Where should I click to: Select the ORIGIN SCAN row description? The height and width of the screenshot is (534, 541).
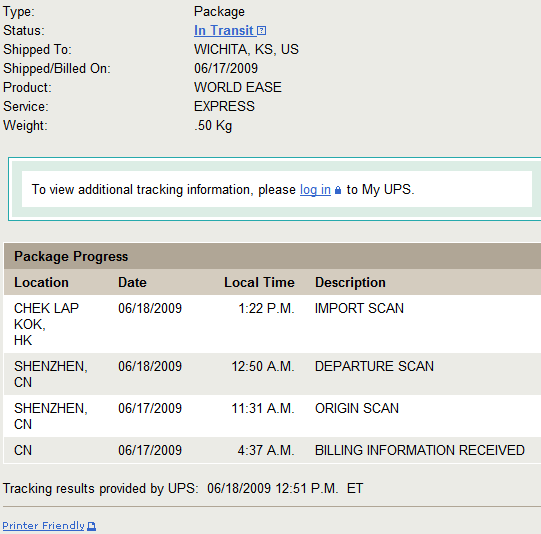tap(357, 408)
